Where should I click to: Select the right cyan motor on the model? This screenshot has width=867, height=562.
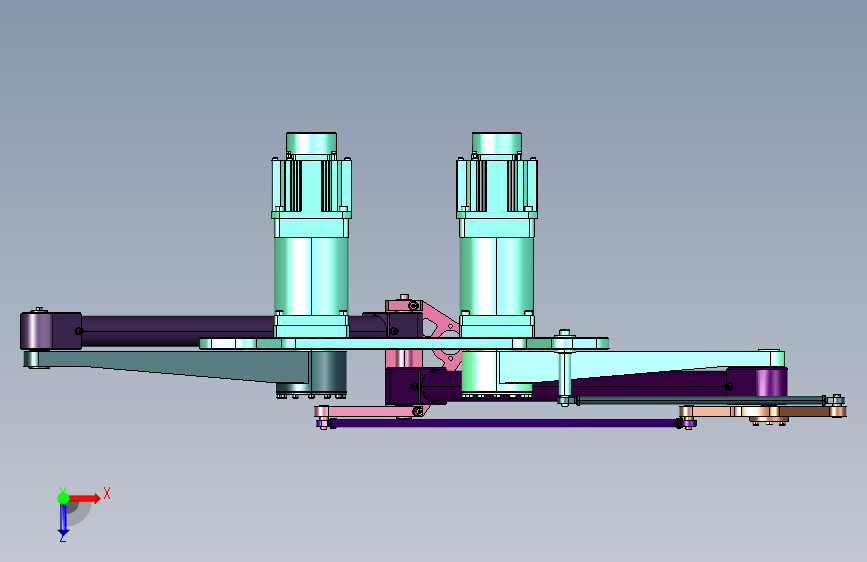pos(497,235)
